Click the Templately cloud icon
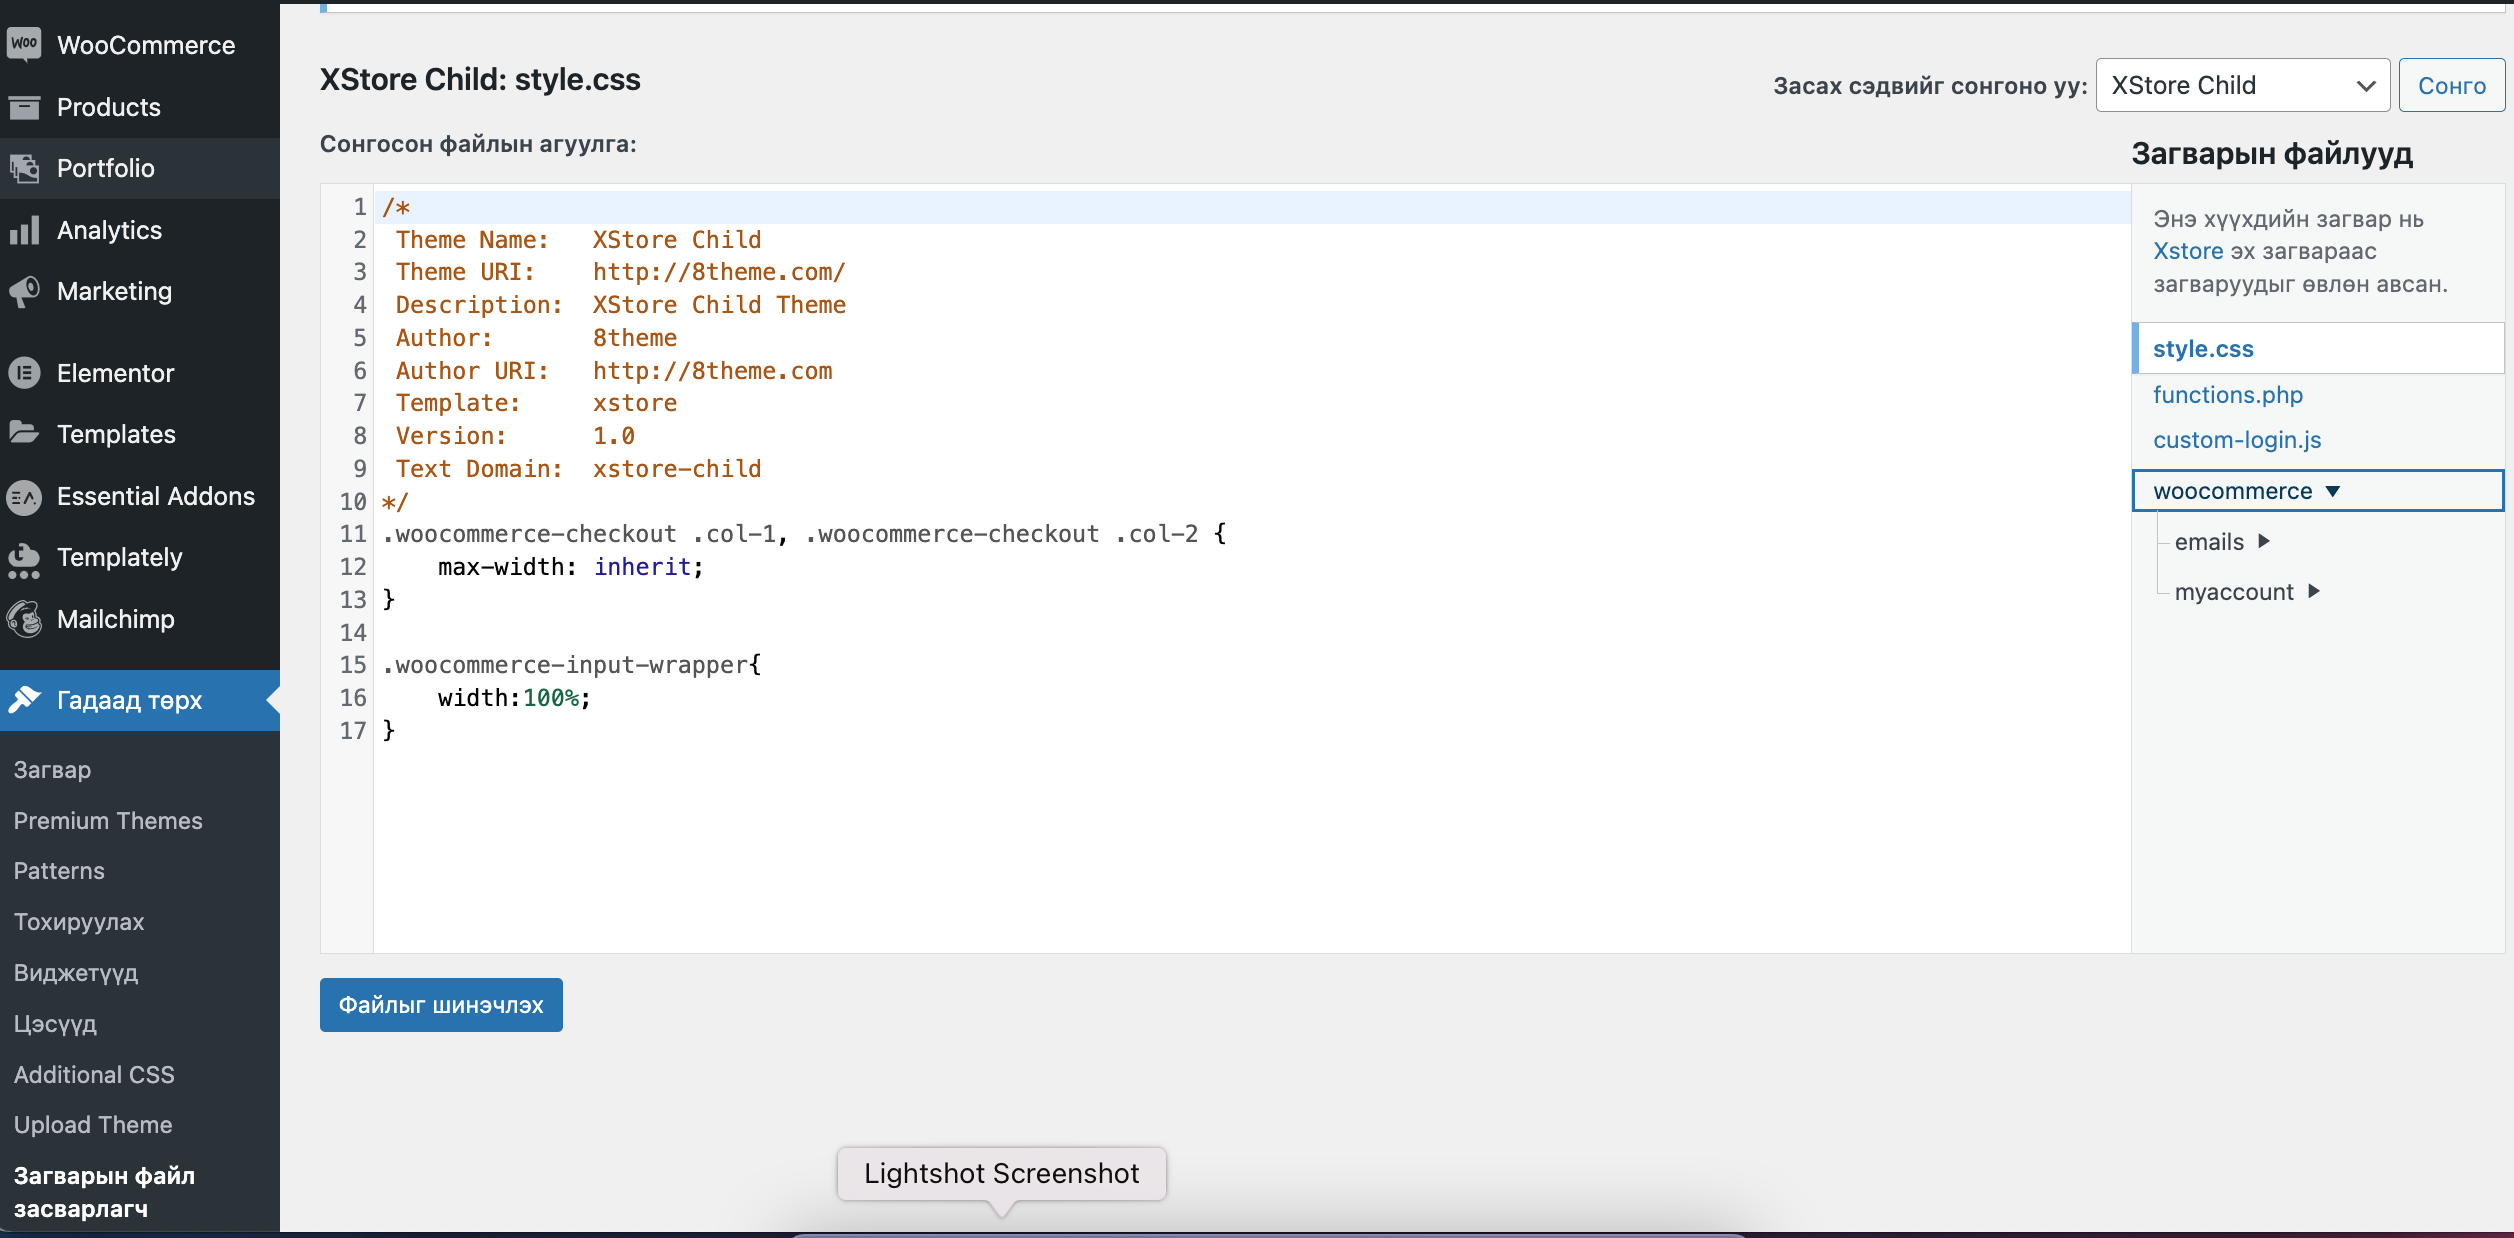The height and width of the screenshot is (1238, 2514). 24,560
